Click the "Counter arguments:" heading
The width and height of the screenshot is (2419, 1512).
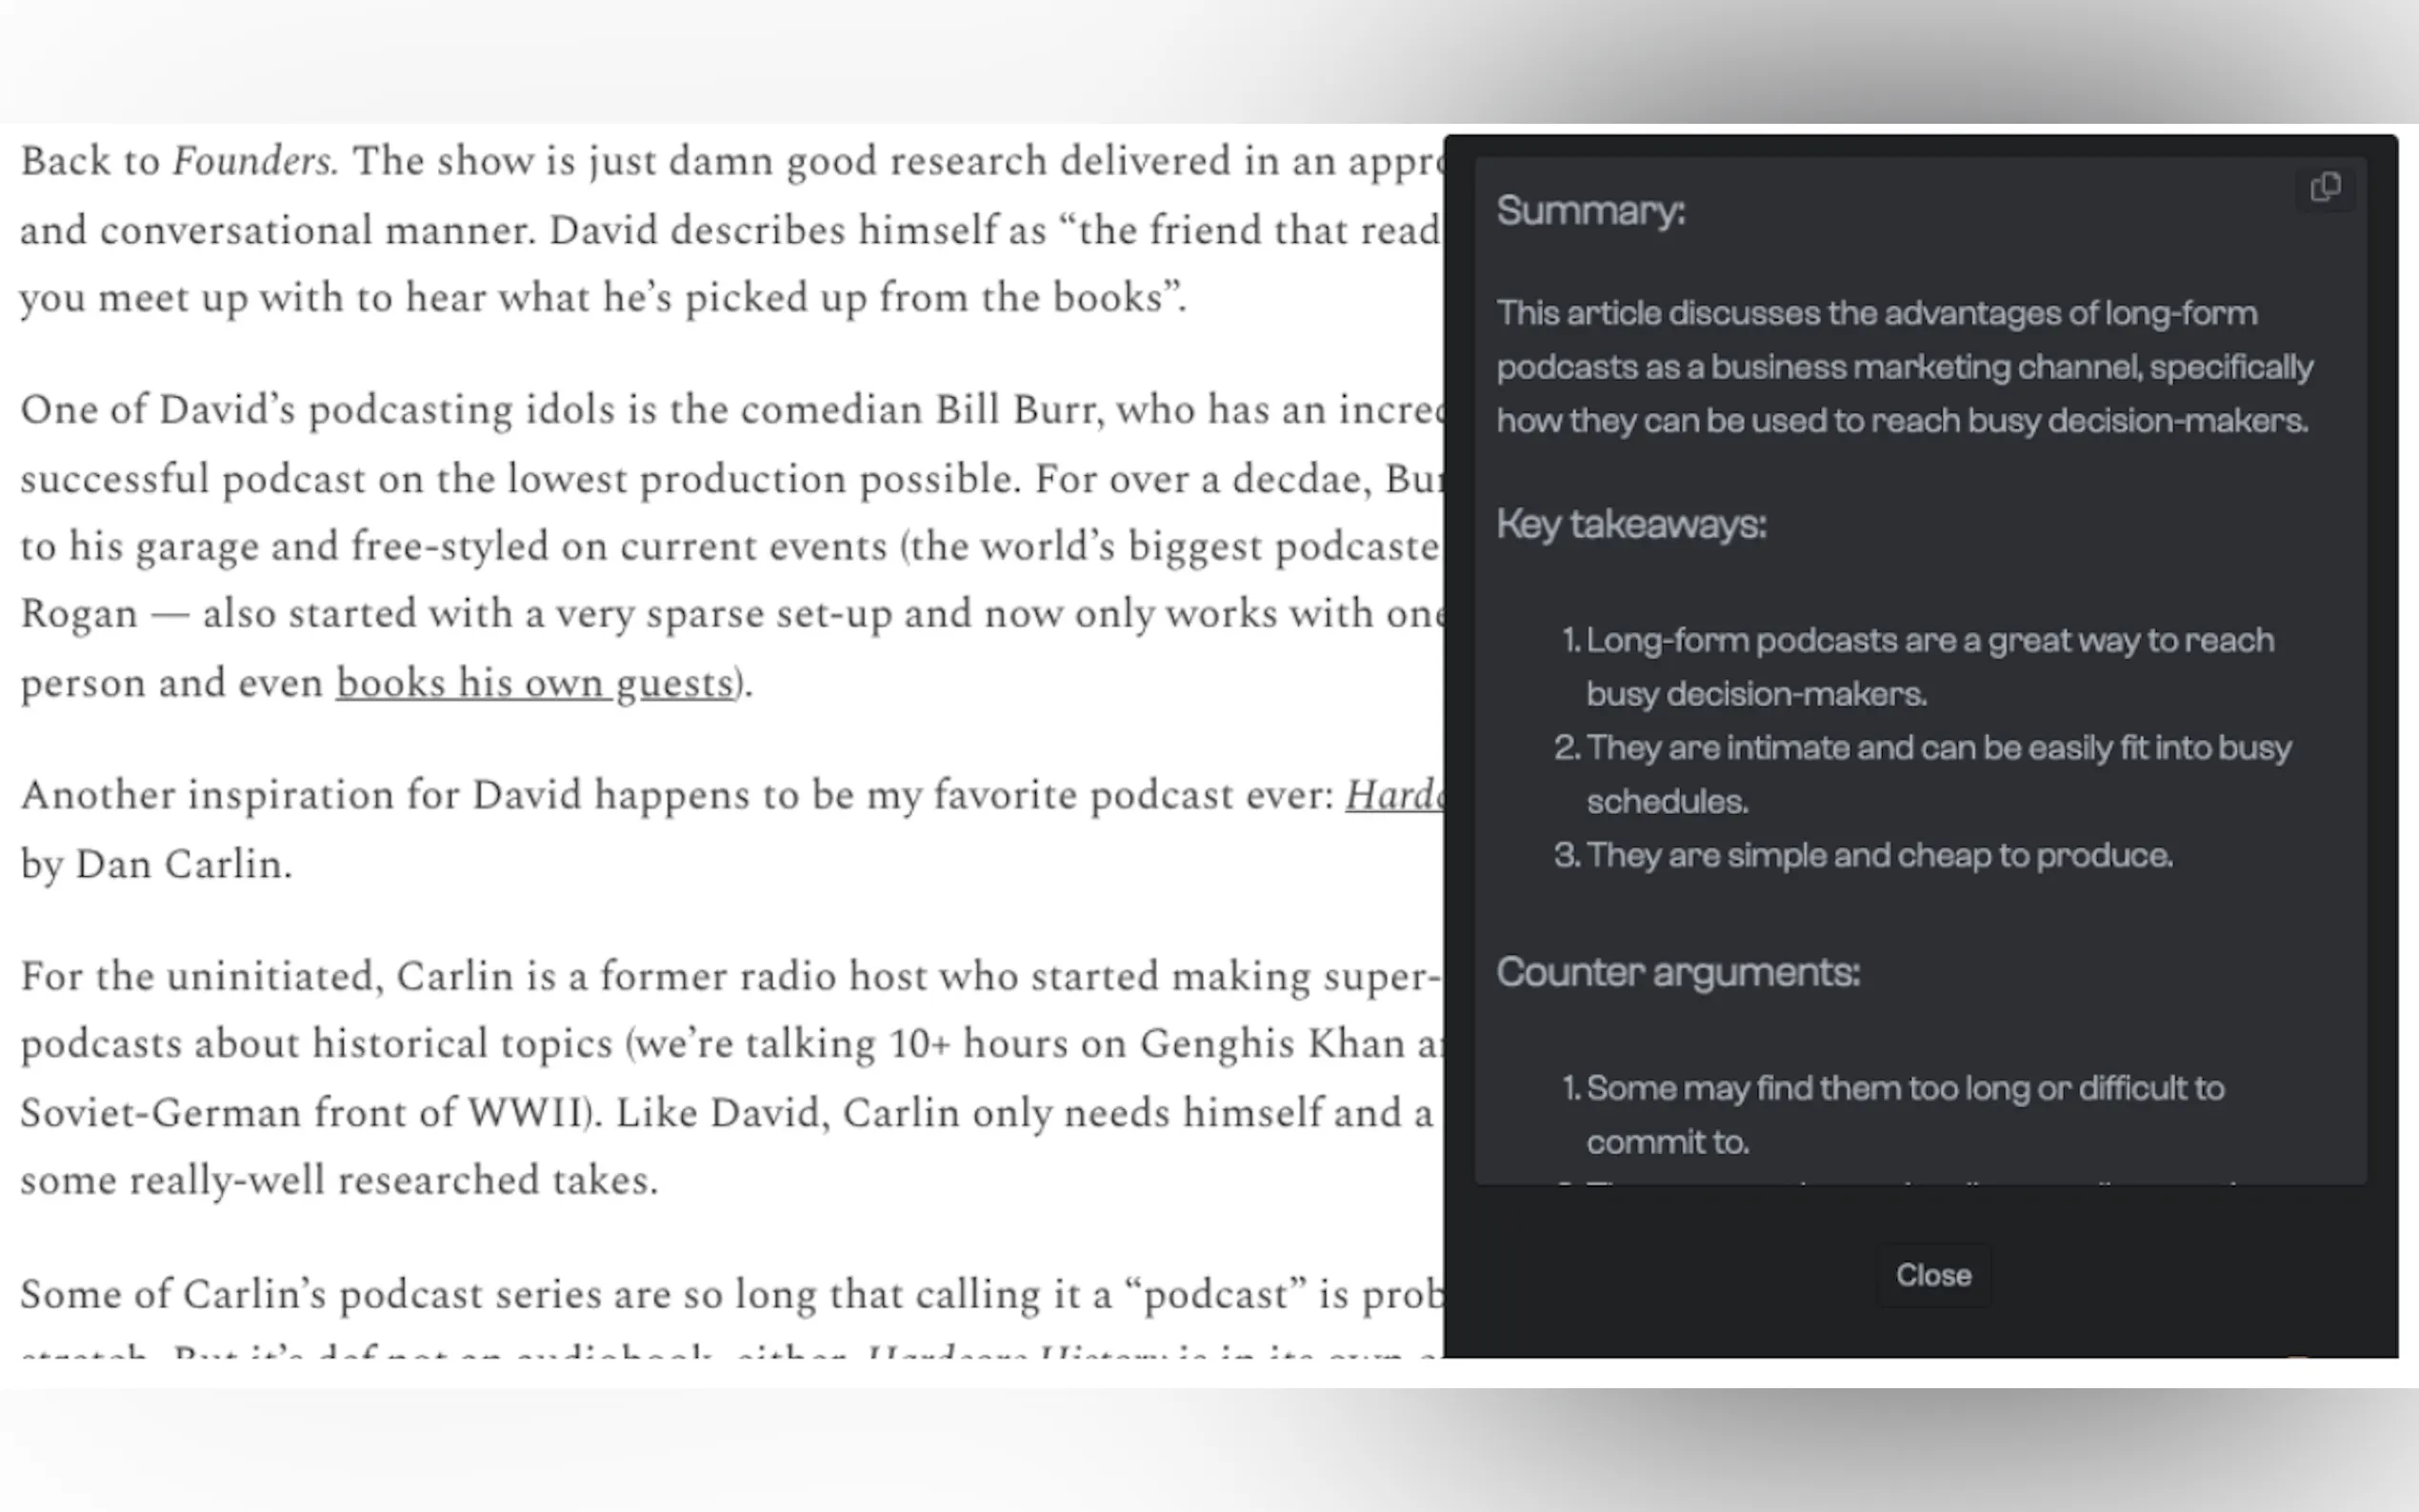point(1677,972)
